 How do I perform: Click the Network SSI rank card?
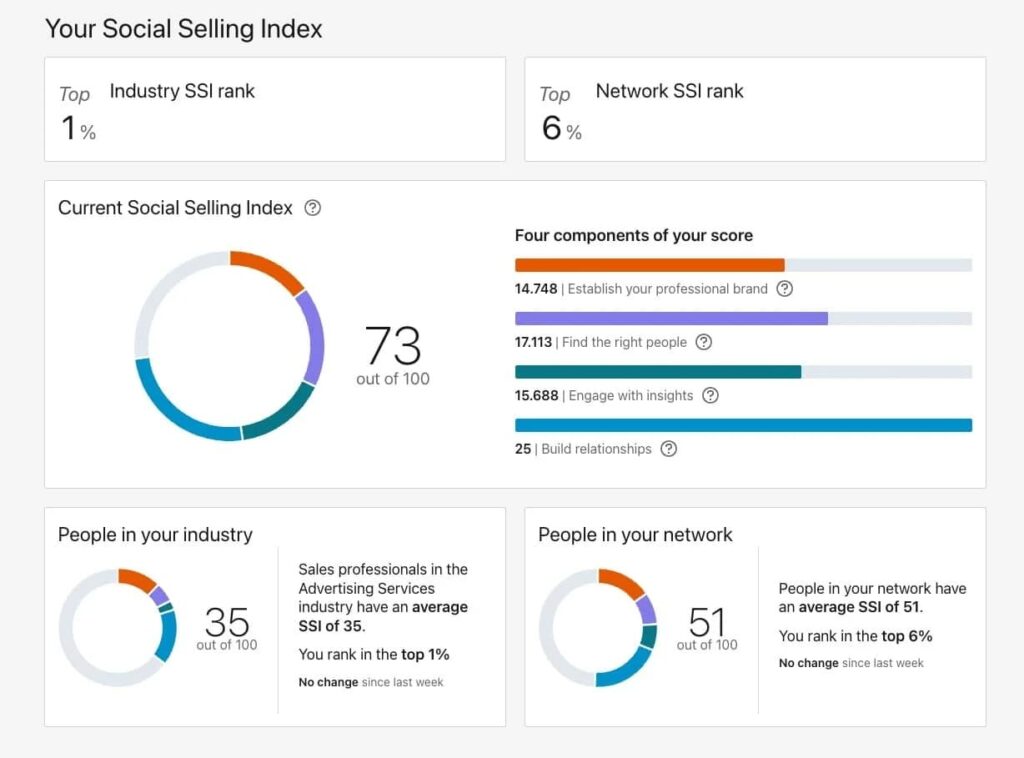(756, 110)
